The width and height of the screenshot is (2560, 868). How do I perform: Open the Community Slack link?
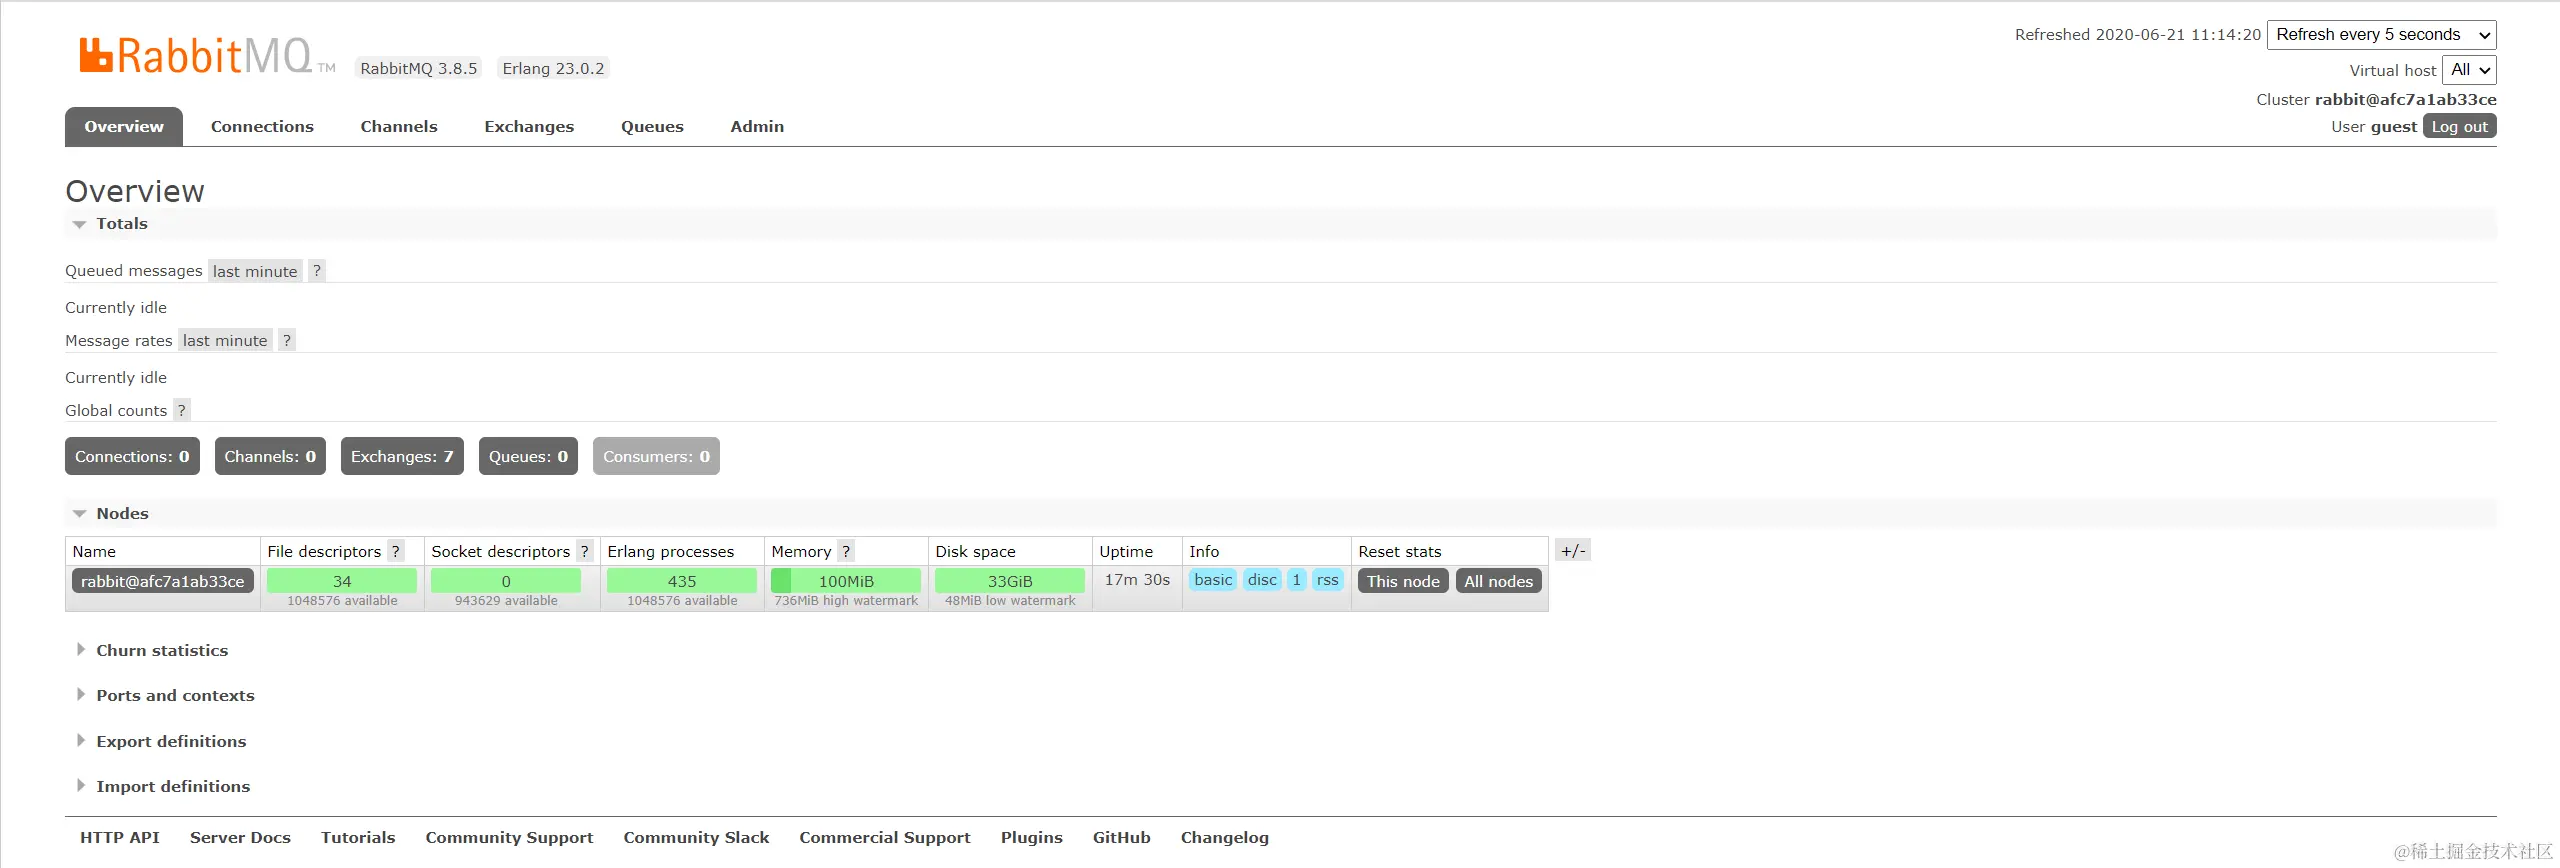pyautogui.click(x=696, y=838)
